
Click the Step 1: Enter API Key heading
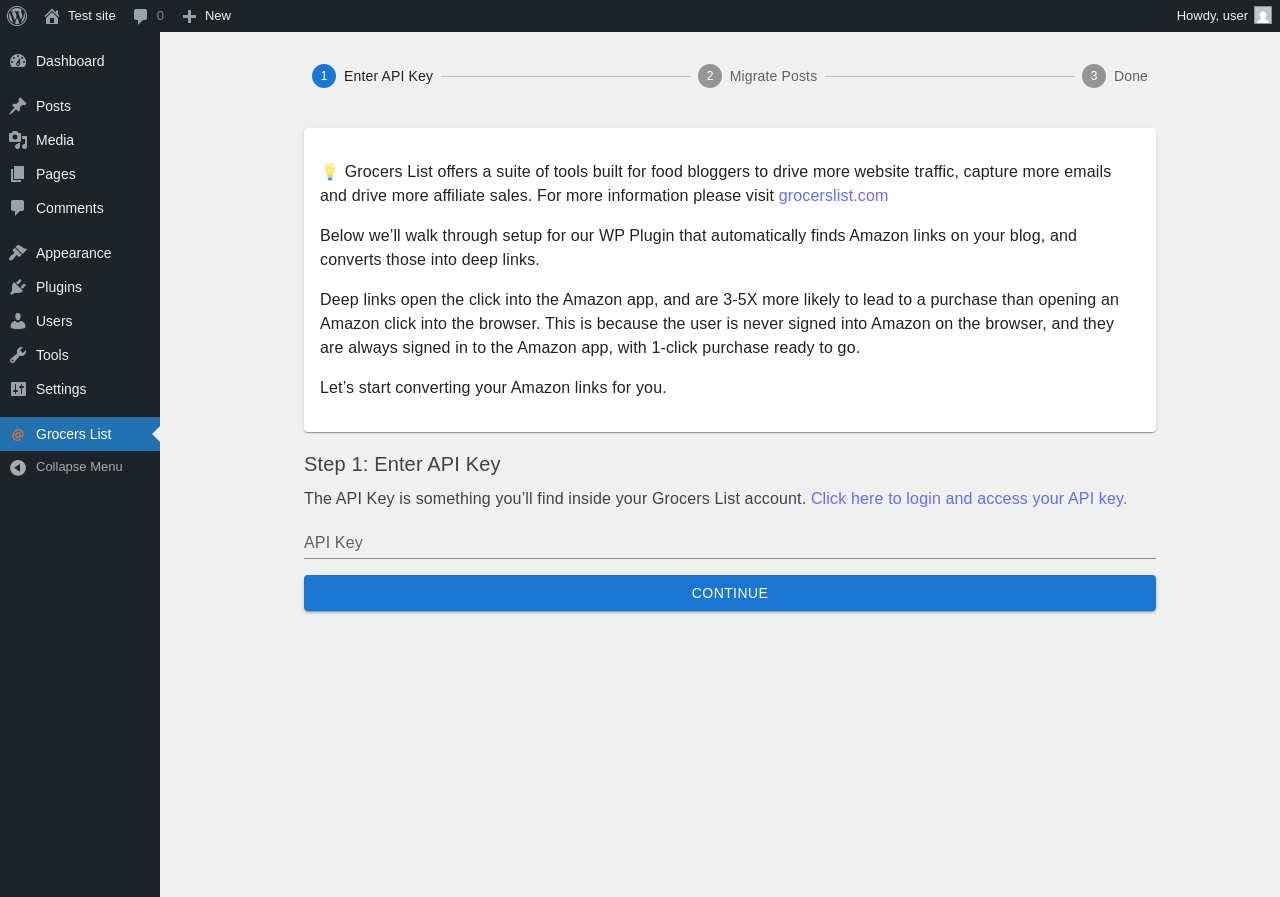pyautogui.click(x=402, y=464)
